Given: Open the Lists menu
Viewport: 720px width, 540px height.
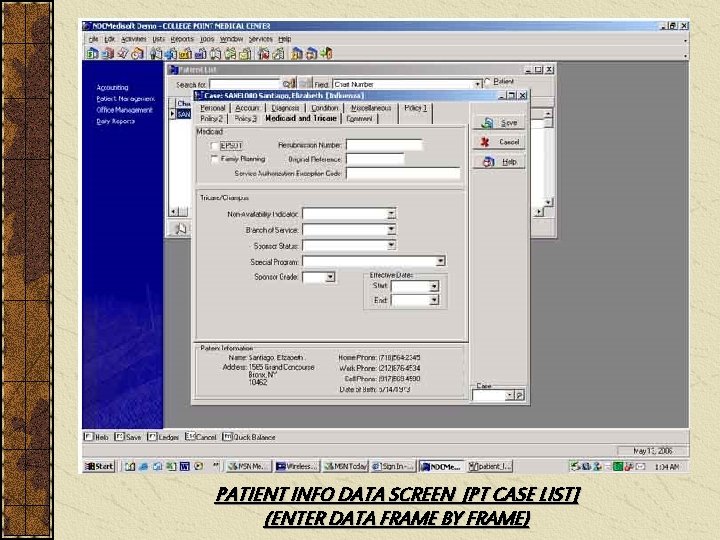Looking at the screenshot, I should [x=158, y=39].
